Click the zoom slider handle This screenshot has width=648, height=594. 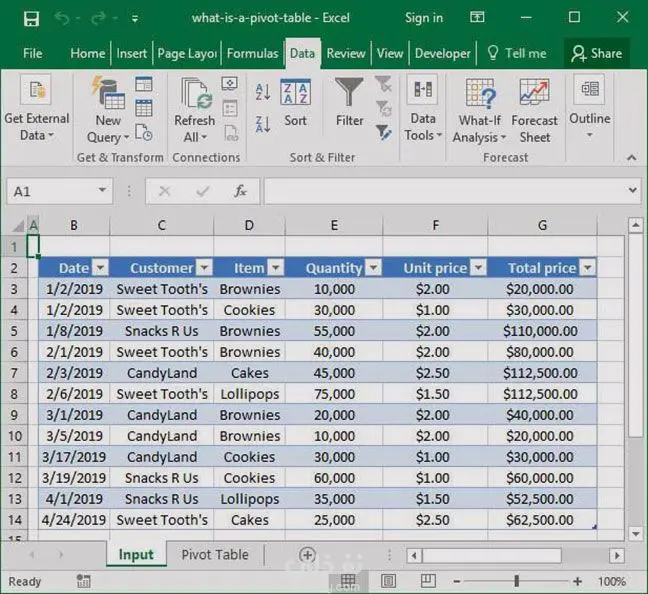tap(516, 581)
